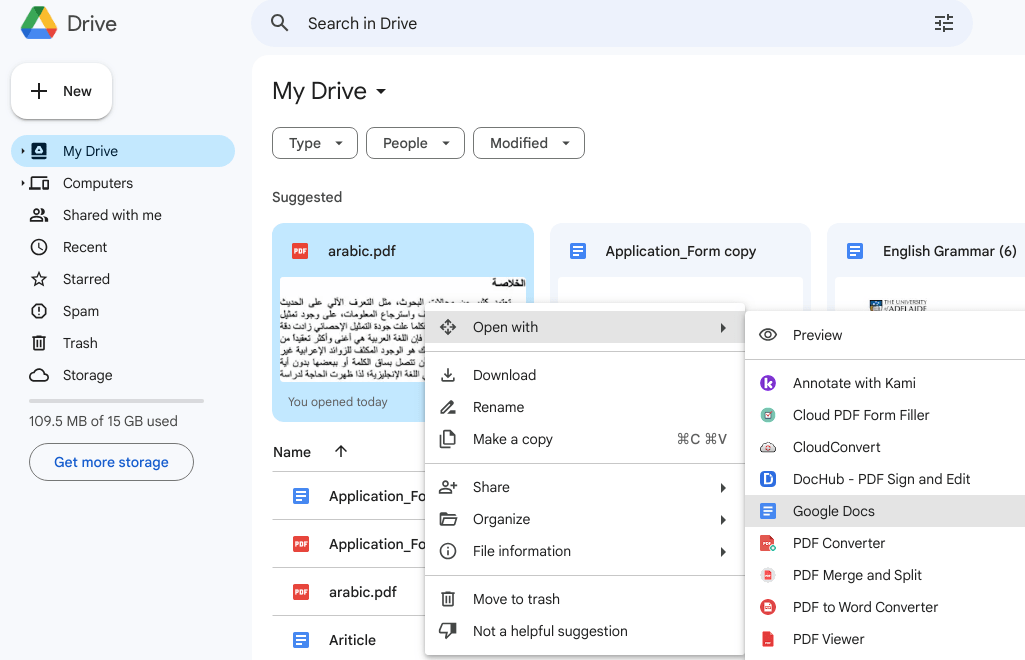The width and height of the screenshot is (1025, 660).
Task: Open the Type filter dropdown
Action: pos(314,143)
